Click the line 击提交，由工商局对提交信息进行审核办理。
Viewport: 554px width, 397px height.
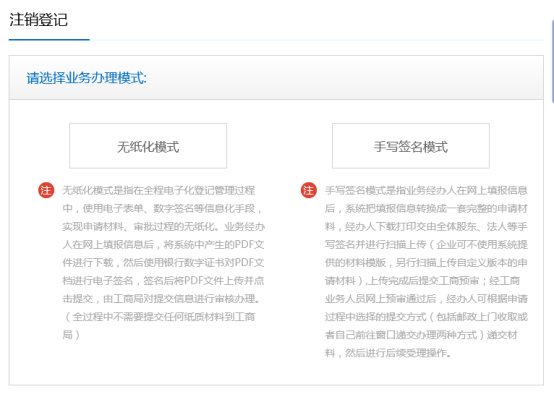[x=162, y=299]
